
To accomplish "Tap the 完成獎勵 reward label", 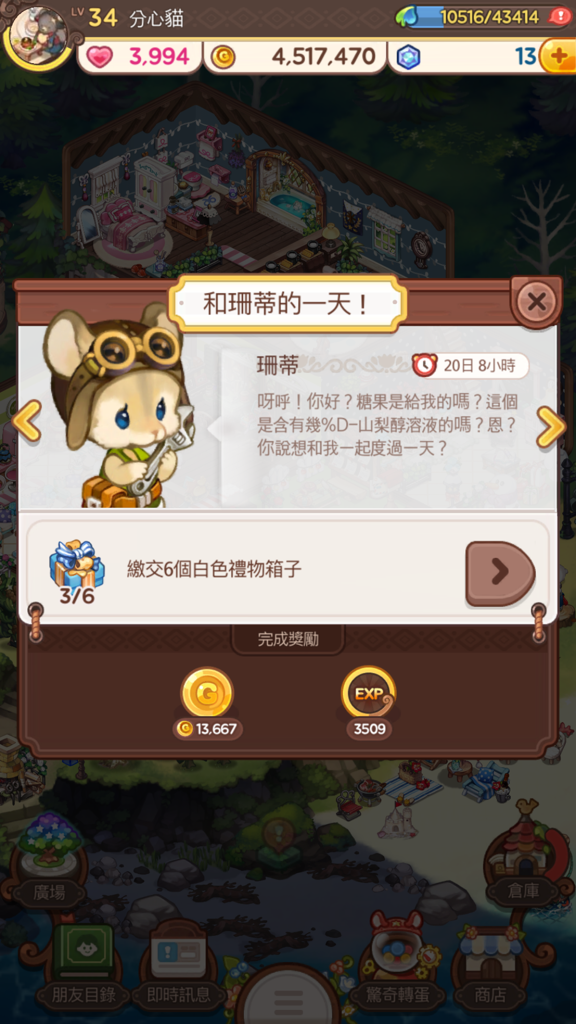I will [x=288, y=639].
